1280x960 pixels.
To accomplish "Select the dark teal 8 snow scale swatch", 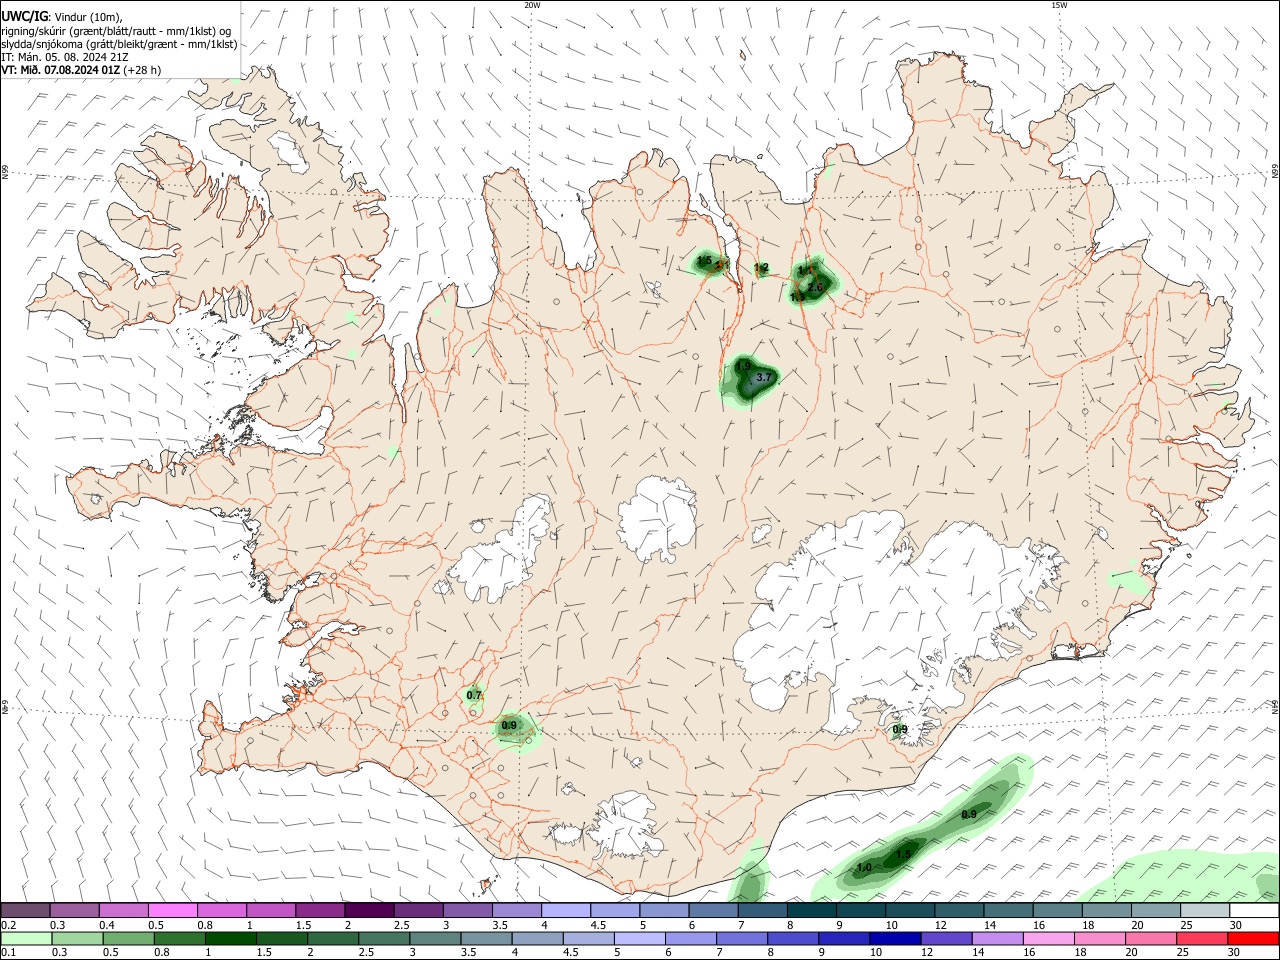I will [812, 910].
